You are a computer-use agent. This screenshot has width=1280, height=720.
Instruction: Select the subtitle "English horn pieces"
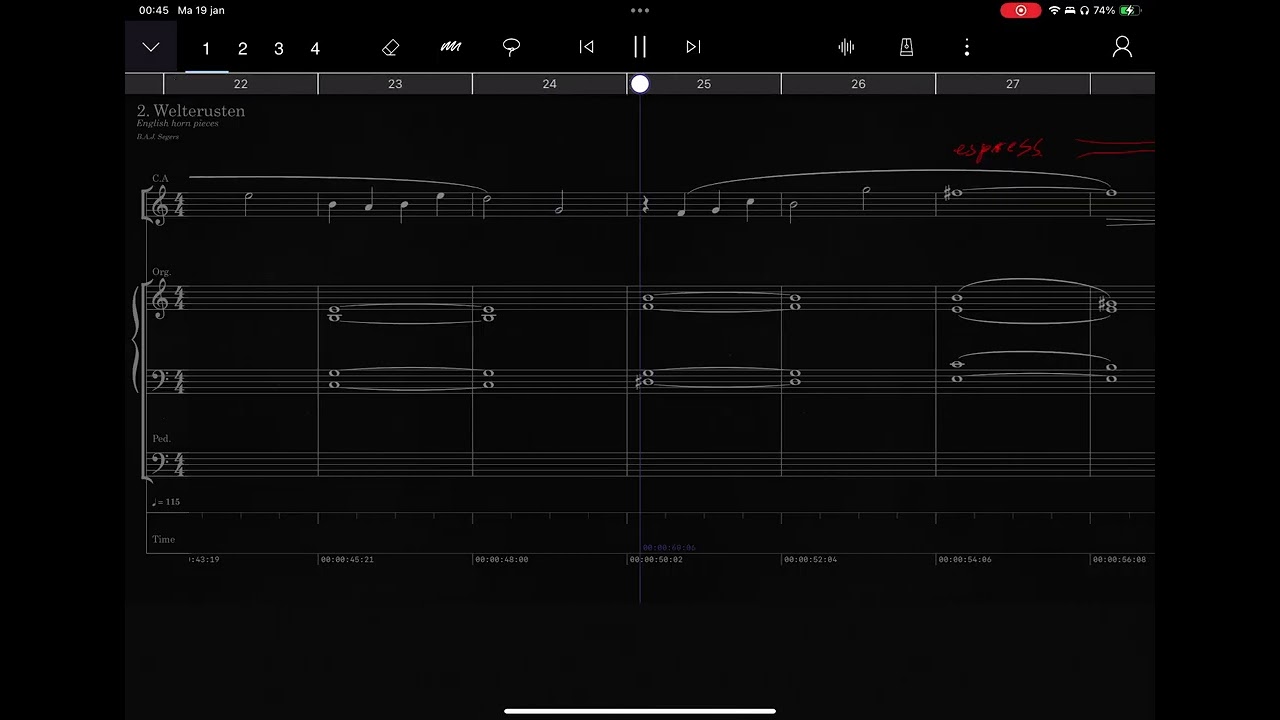178,124
